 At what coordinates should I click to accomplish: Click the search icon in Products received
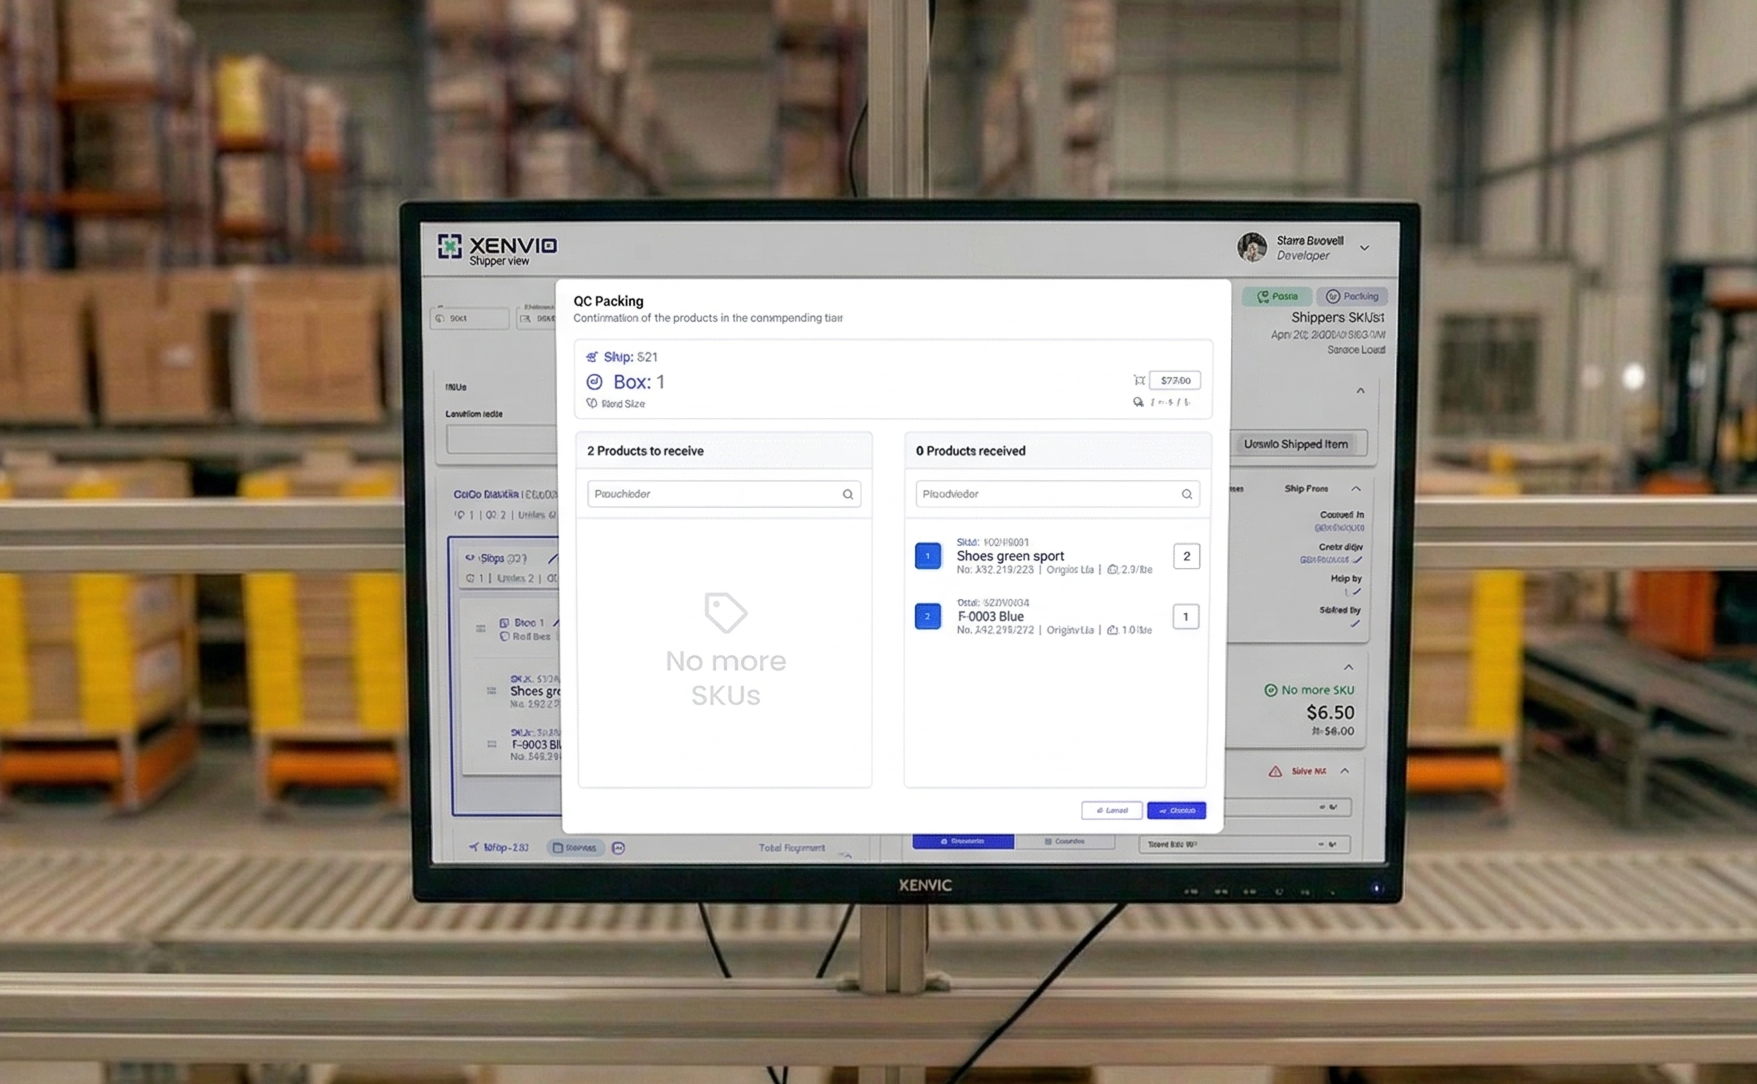[x=1186, y=494]
